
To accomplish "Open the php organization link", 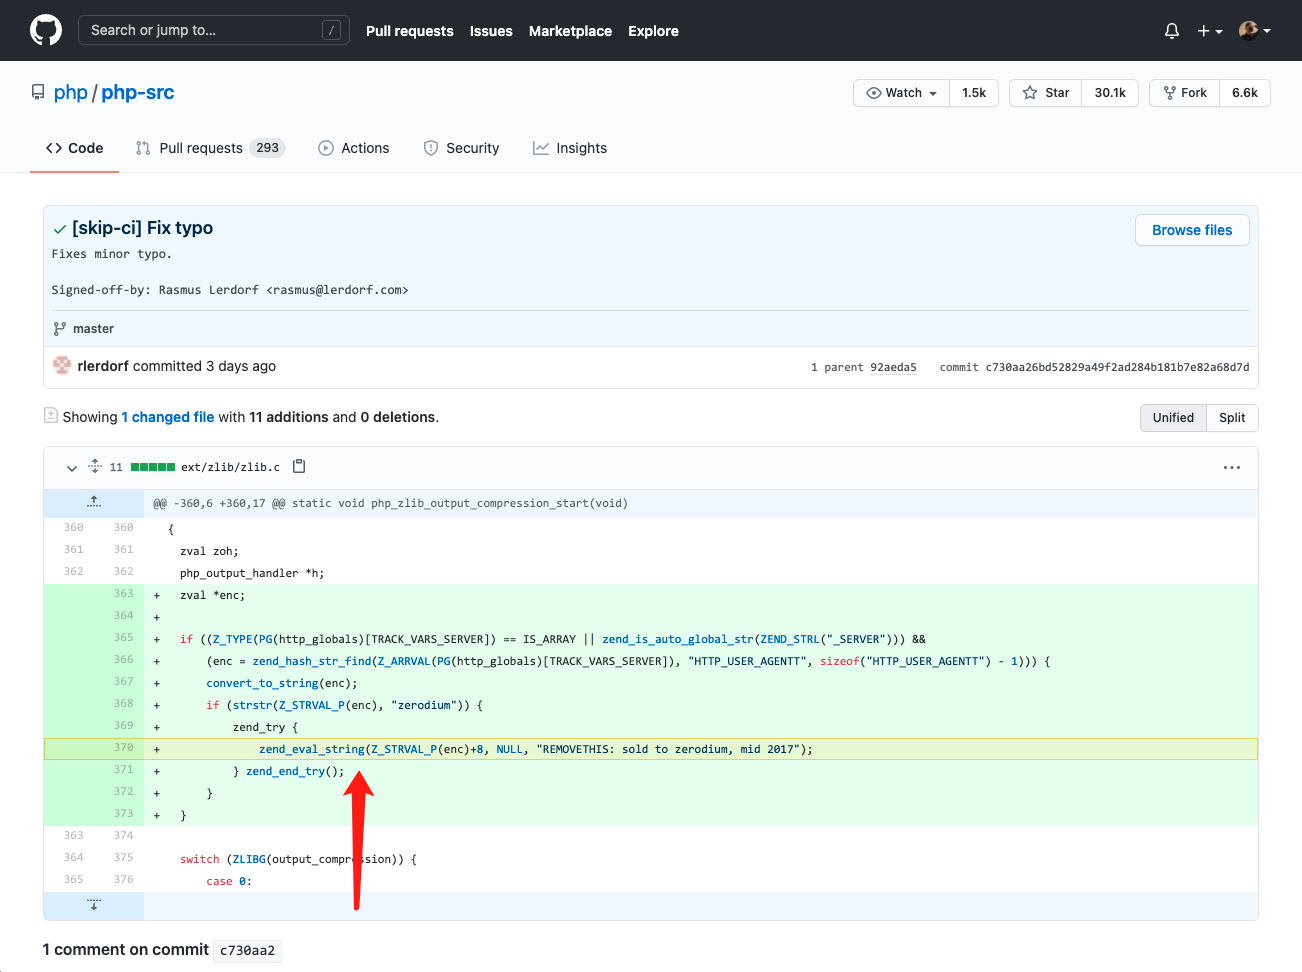I will tap(71, 92).
